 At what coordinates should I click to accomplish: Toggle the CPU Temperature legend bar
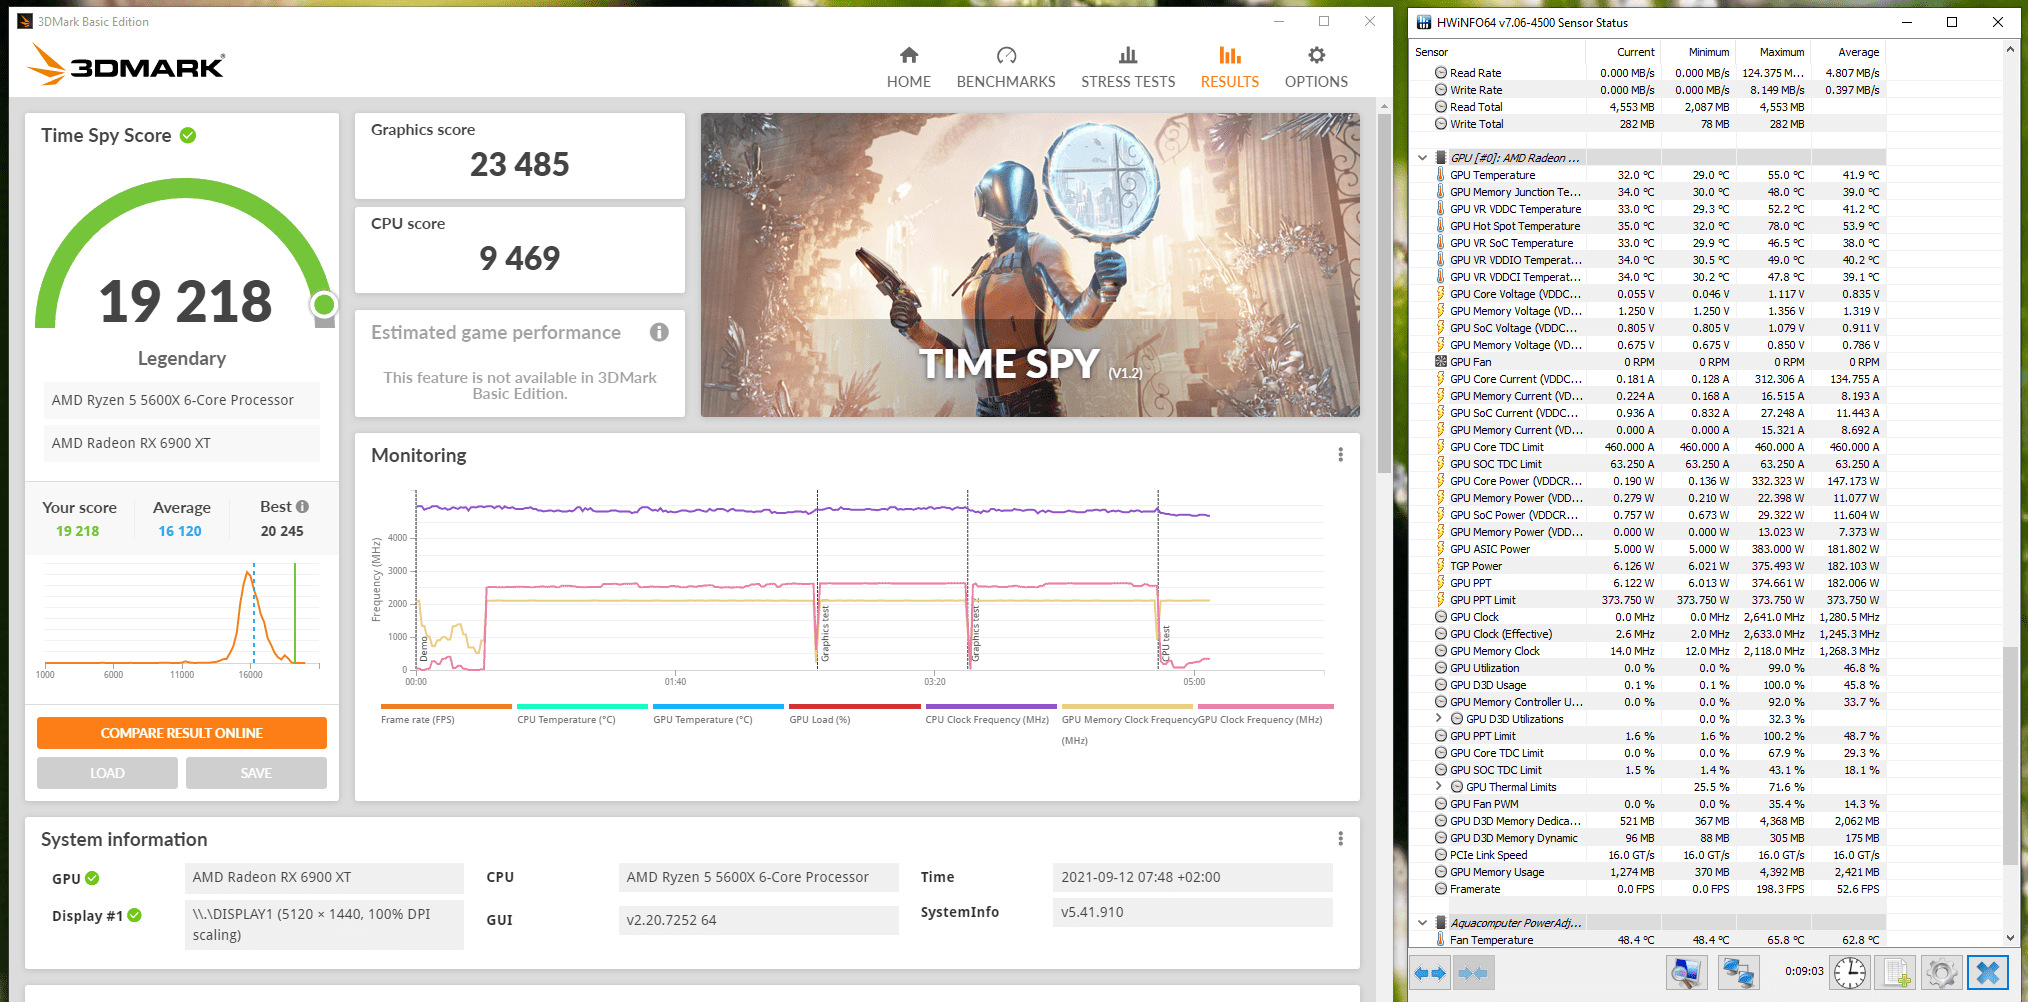582,706
